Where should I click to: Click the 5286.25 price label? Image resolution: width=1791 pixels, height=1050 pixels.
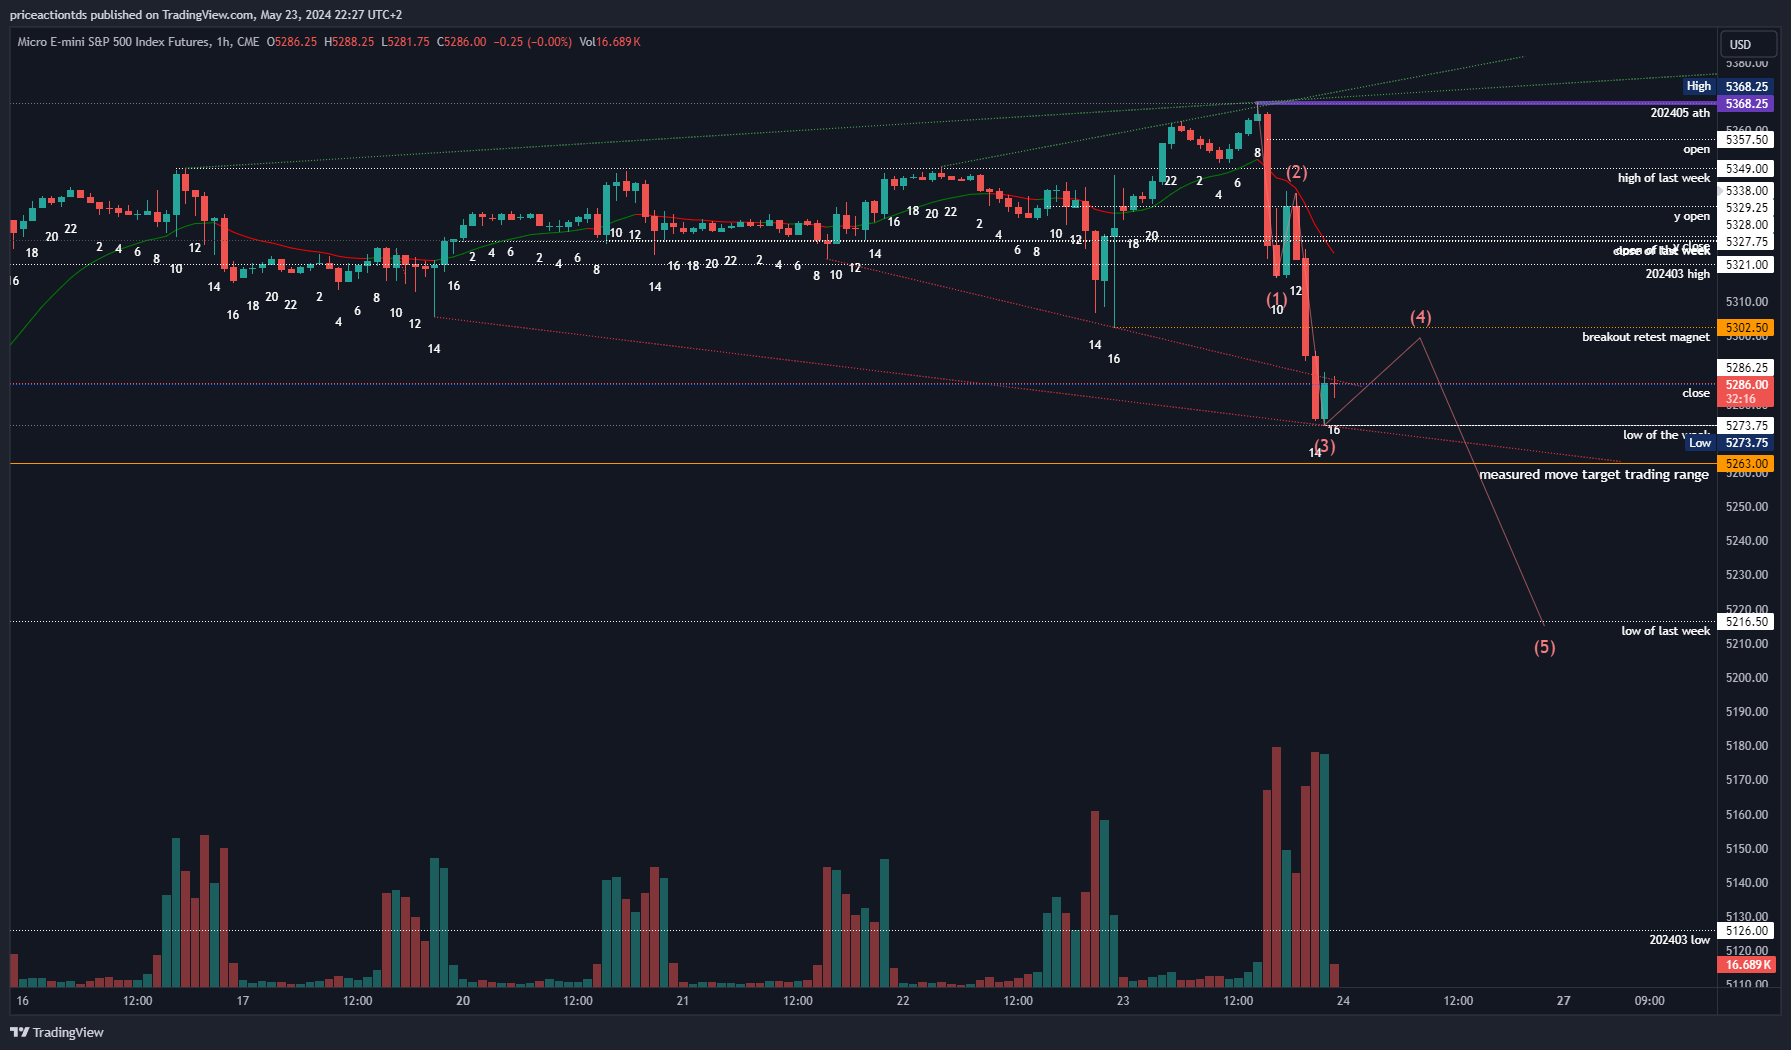1746,368
